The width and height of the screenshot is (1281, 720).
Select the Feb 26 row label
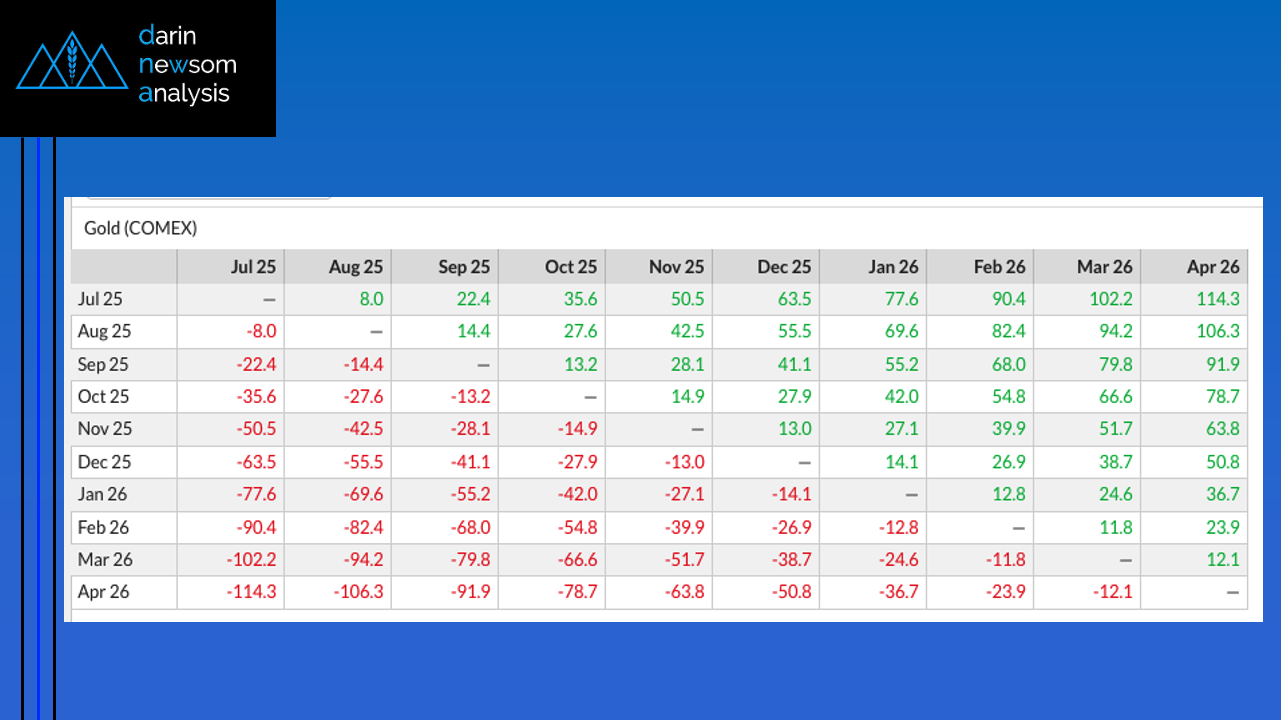pos(104,527)
